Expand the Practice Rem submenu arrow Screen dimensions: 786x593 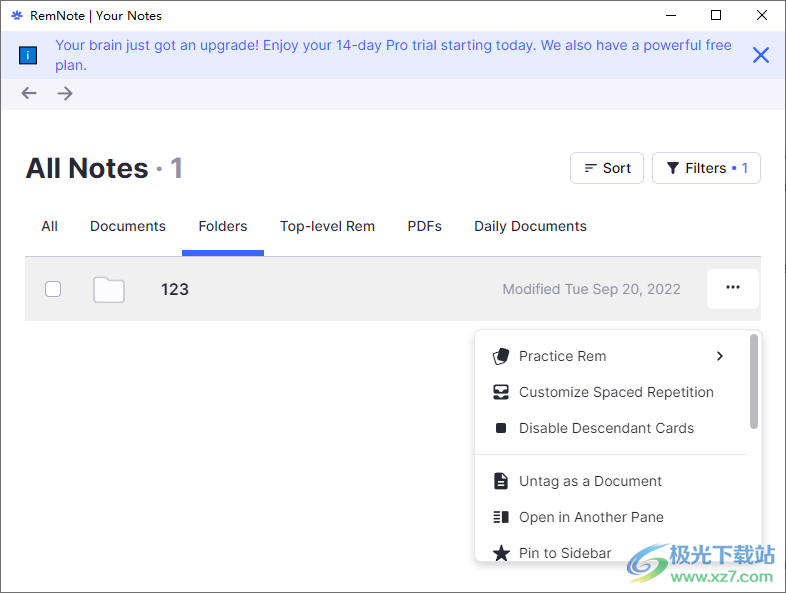pos(720,356)
